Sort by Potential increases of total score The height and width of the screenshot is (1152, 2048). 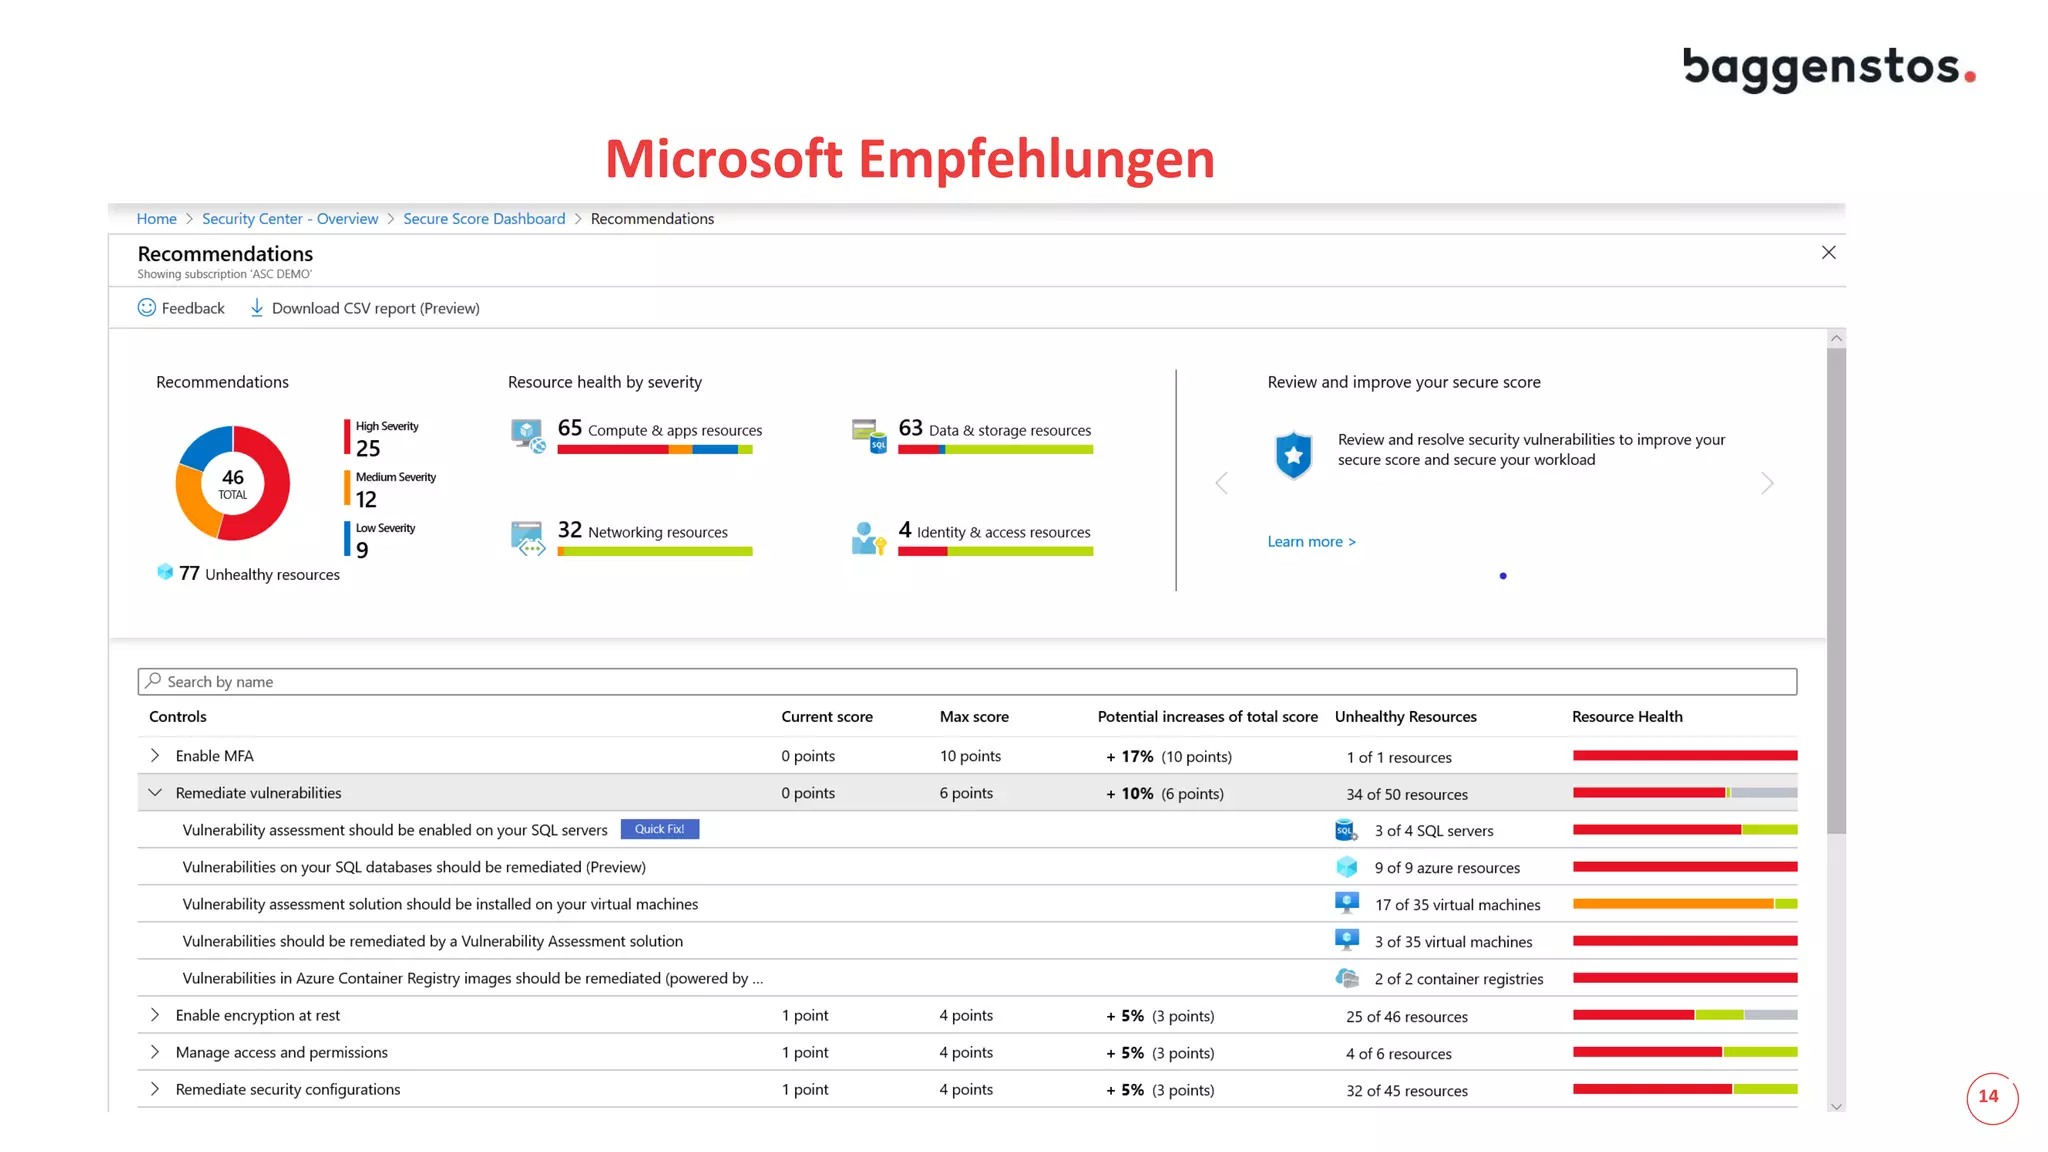pos(1208,716)
